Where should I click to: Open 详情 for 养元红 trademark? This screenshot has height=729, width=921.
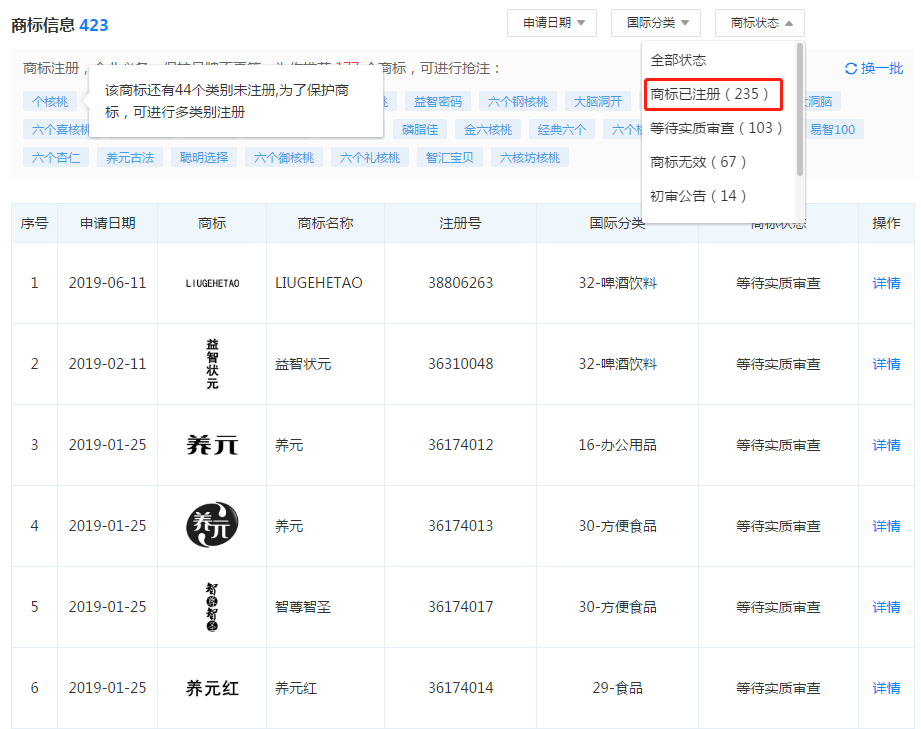(x=886, y=688)
